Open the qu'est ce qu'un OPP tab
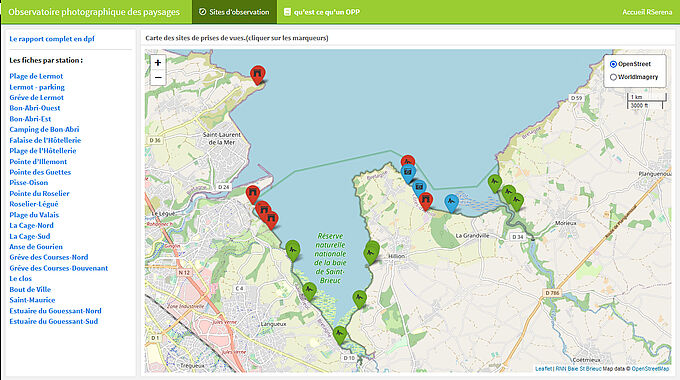 coord(322,12)
